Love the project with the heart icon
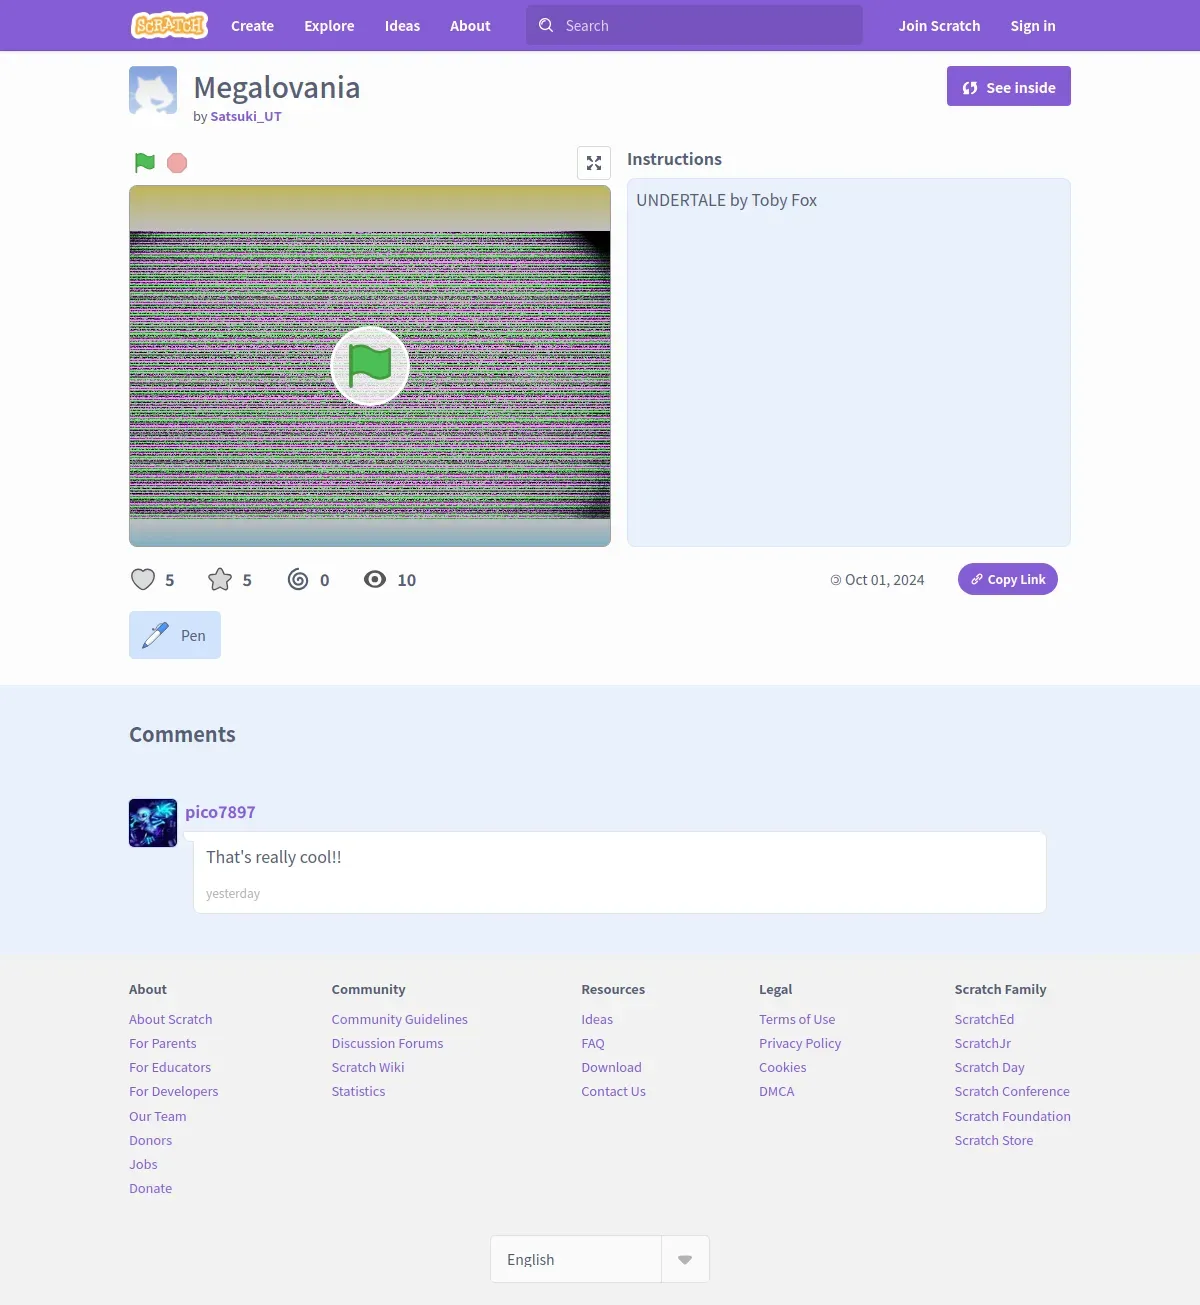Viewport: 1200px width, 1305px height. point(143,579)
